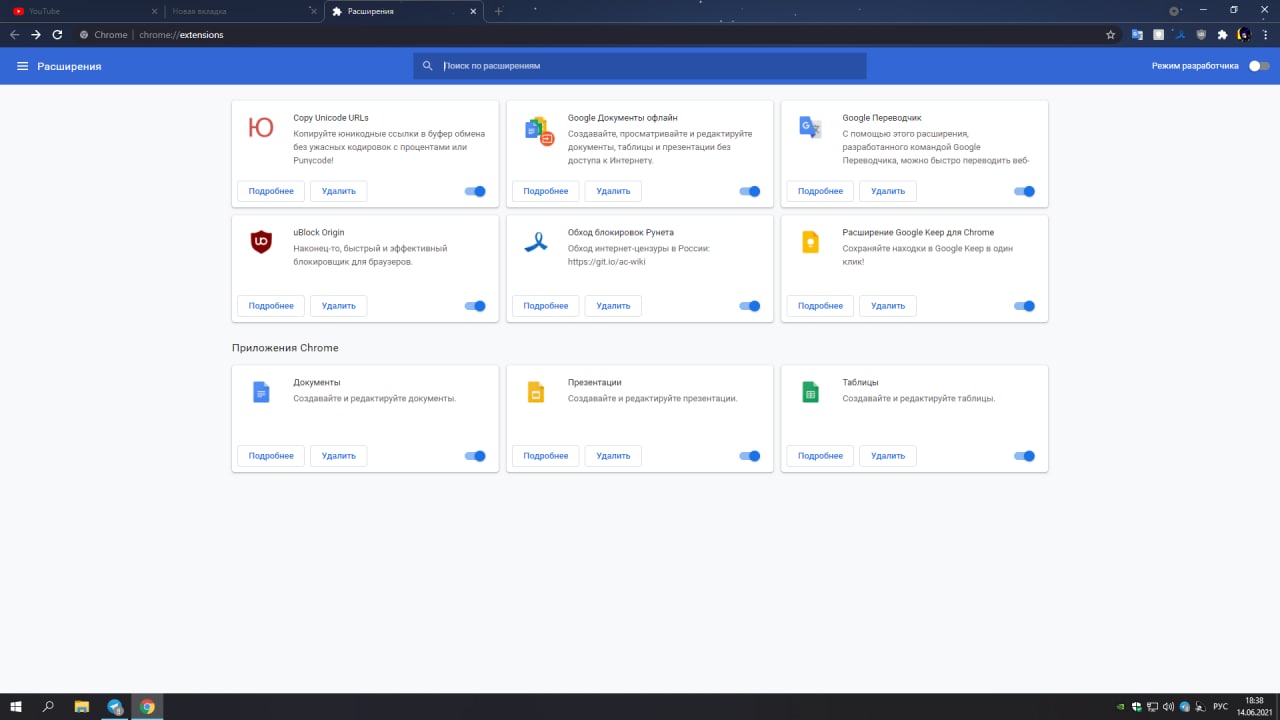Disable the Таблицы app toggle
Viewport: 1280px width, 720px height.
coord(1024,456)
